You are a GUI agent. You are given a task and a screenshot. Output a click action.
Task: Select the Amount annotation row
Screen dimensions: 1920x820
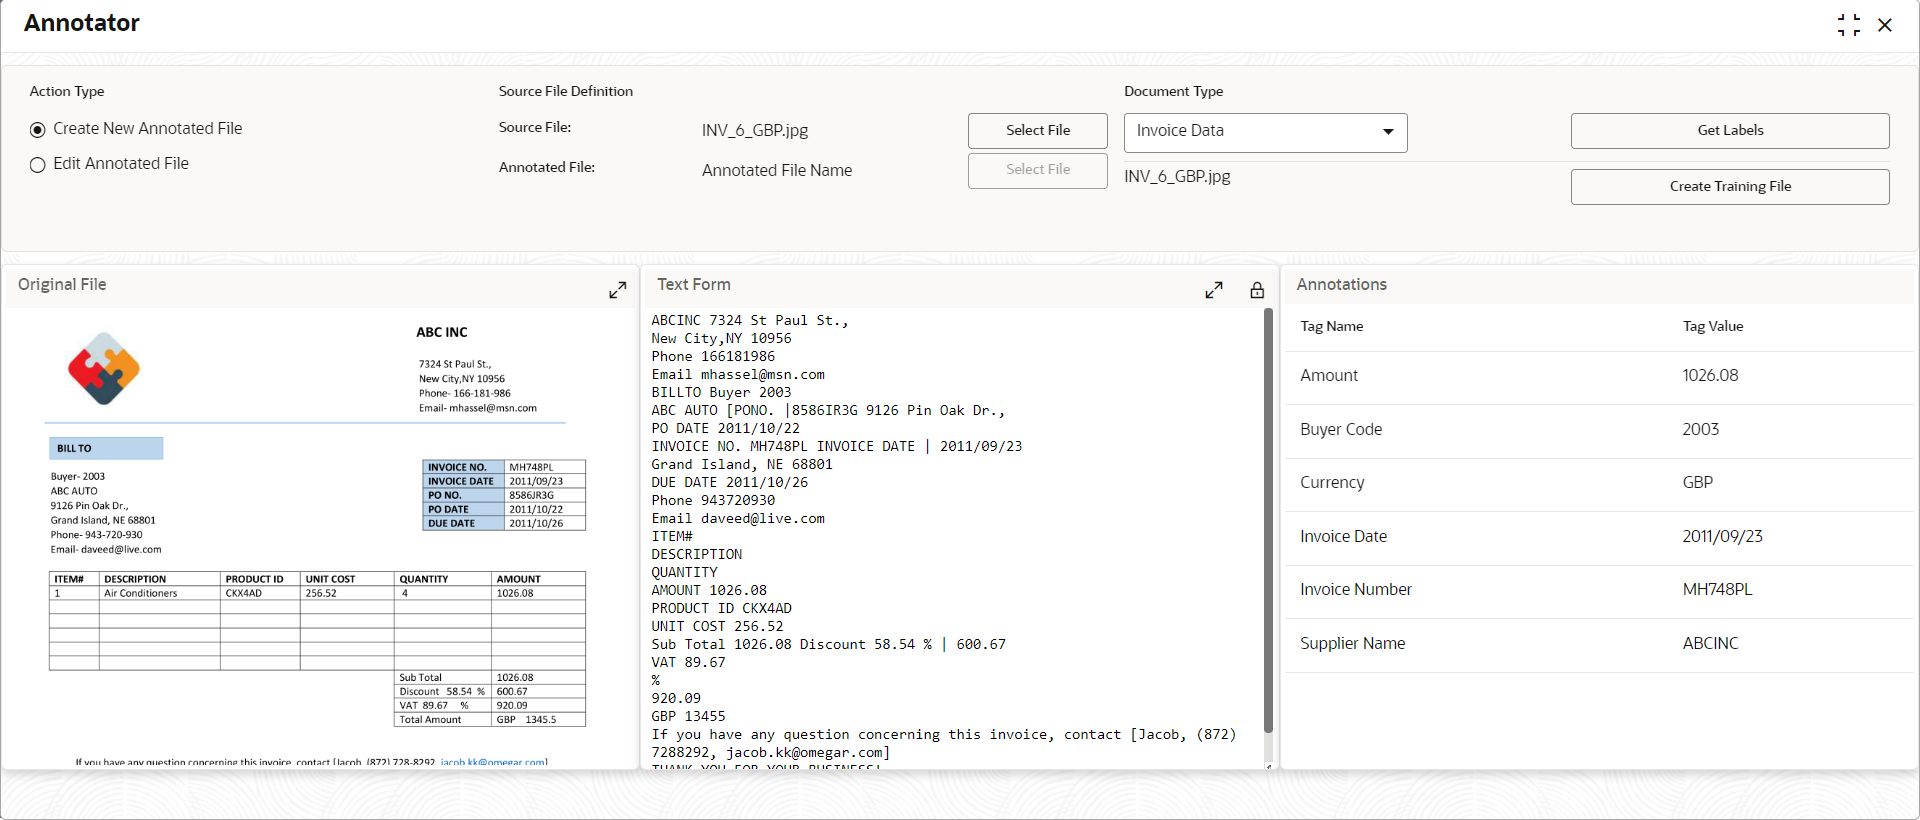click(1598, 376)
